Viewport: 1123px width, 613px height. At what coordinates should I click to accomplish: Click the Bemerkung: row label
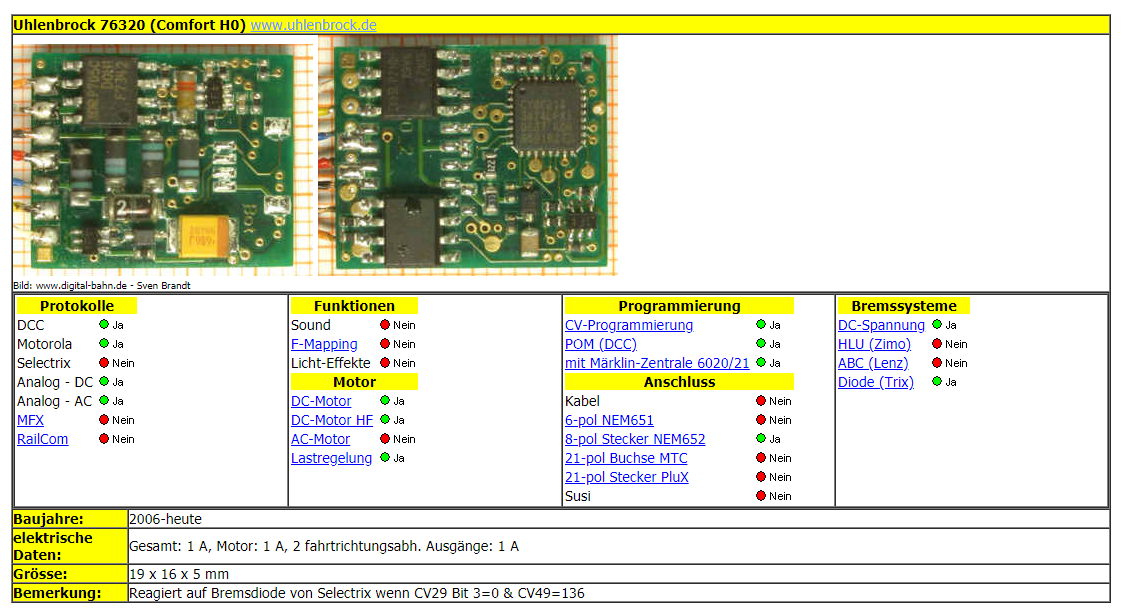tap(57, 593)
